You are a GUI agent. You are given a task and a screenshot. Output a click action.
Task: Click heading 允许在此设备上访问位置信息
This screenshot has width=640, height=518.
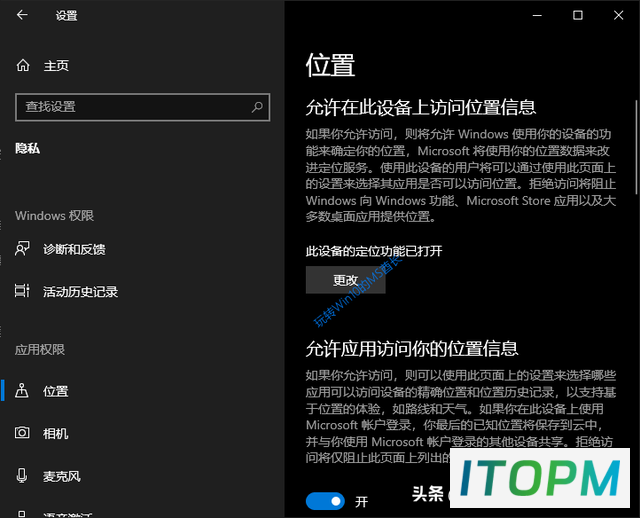pyautogui.click(x=420, y=107)
